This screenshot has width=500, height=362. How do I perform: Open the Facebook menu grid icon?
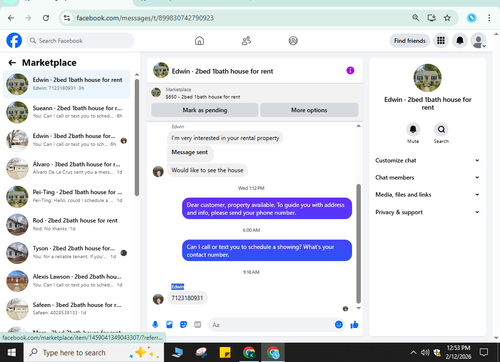[x=441, y=41]
